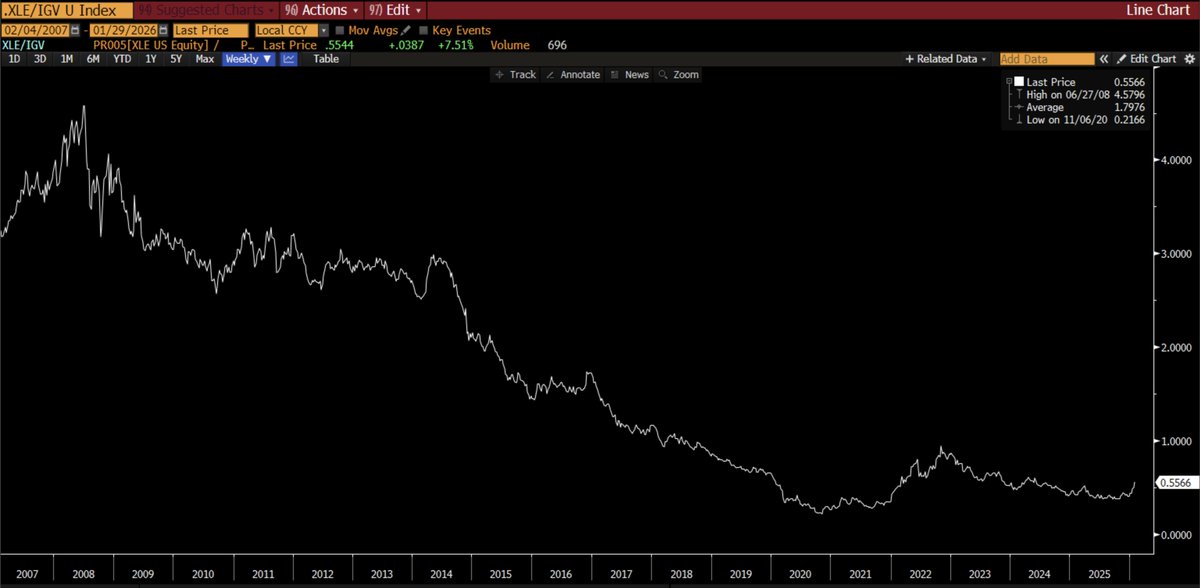Open the Weekly periodicity dropdown
Screen dimensions: 1200x588
[x=247, y=59]
